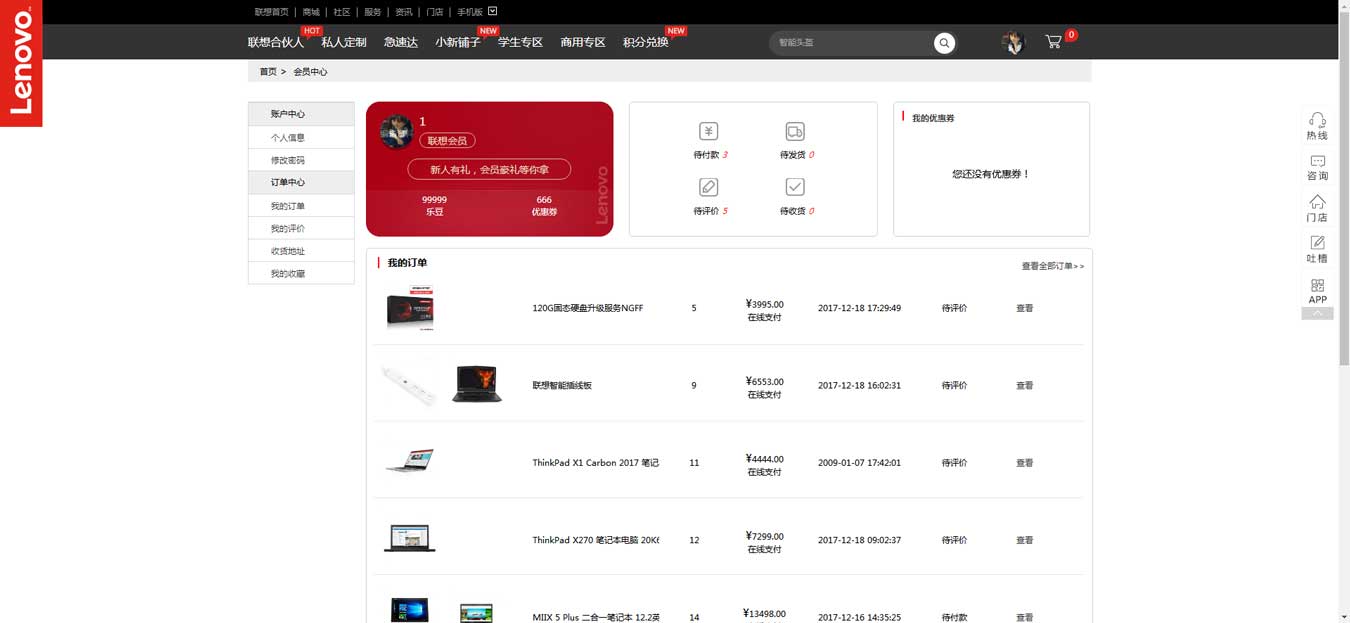
Task: Click the 商城 top link
Action: pos(311,12)
